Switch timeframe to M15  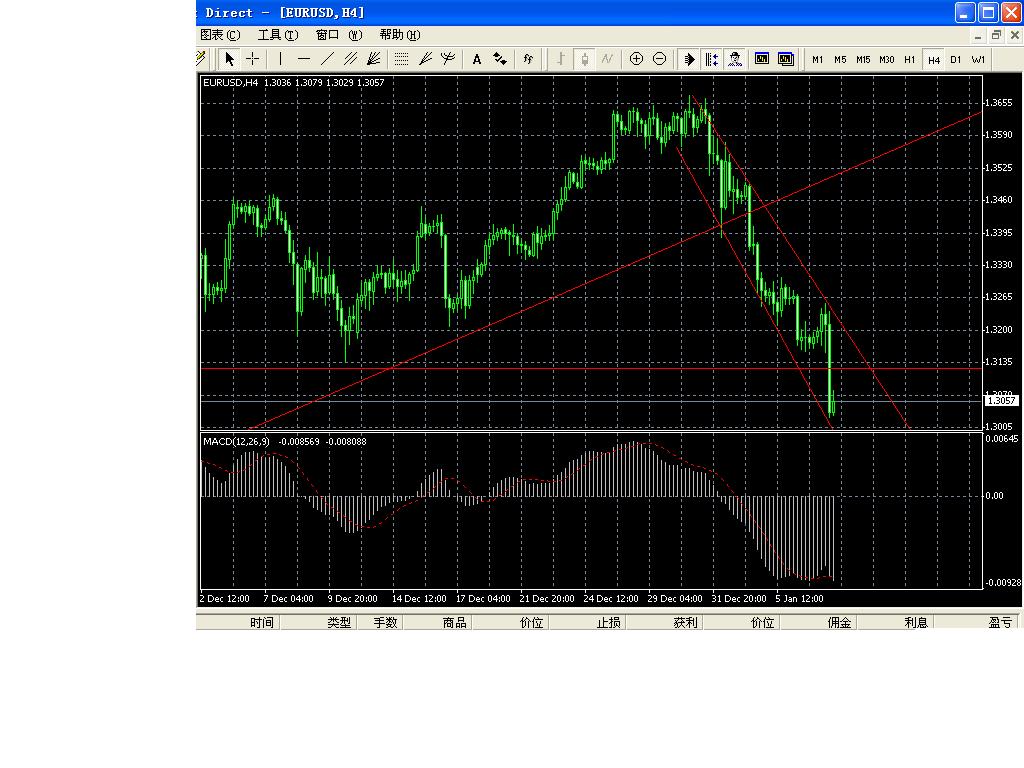(862, 59)
